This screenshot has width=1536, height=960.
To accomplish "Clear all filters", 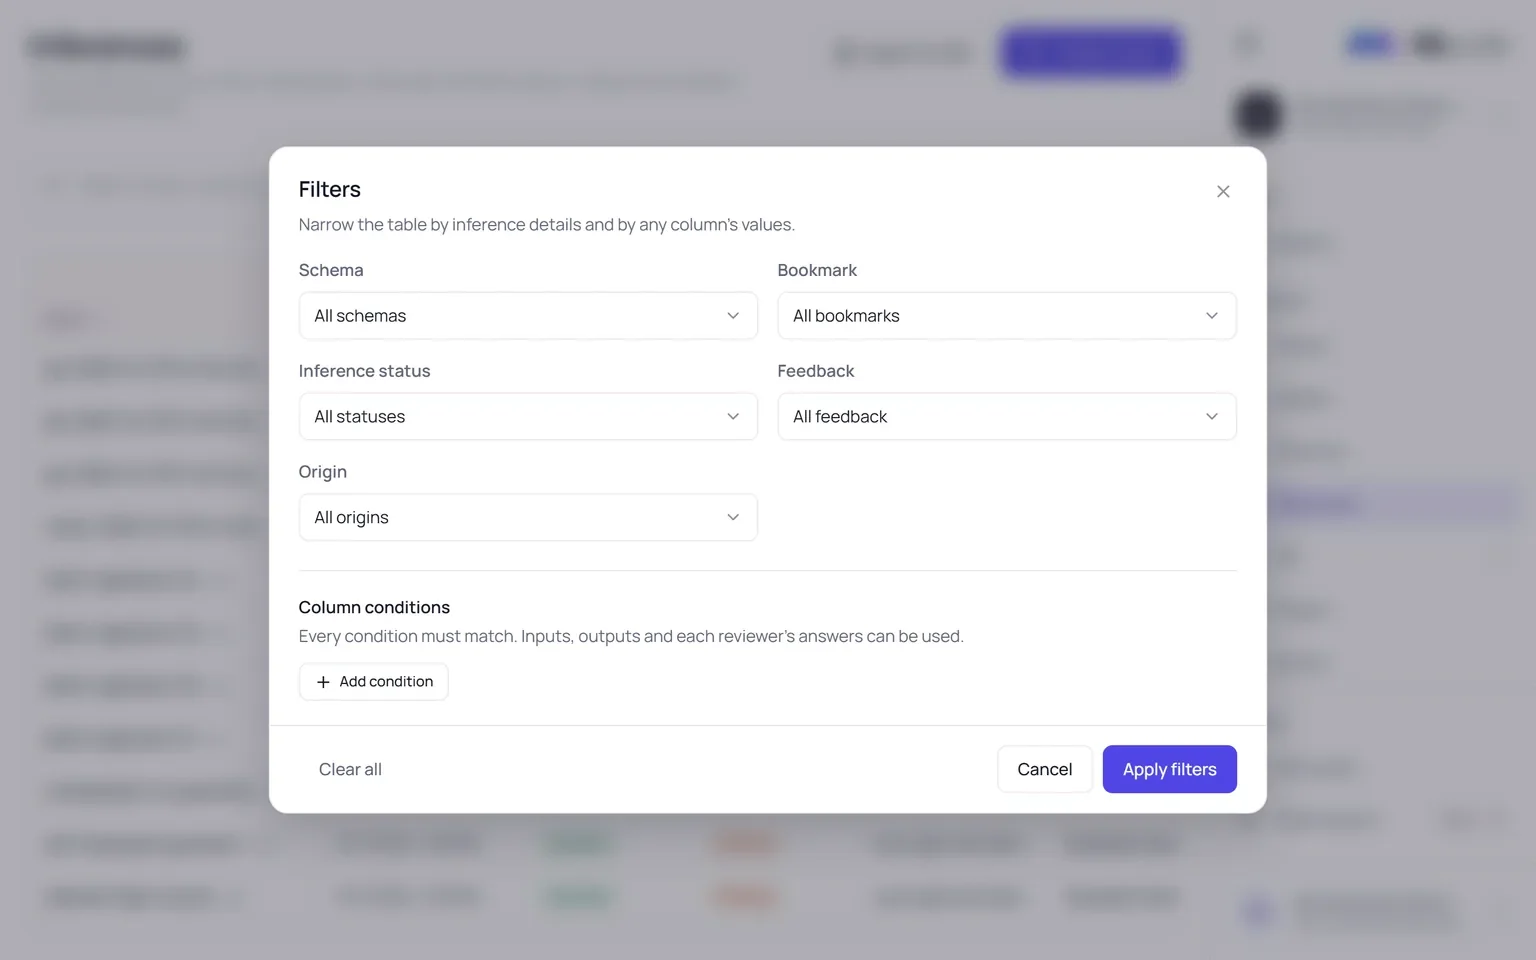I will tap(350, 769).
